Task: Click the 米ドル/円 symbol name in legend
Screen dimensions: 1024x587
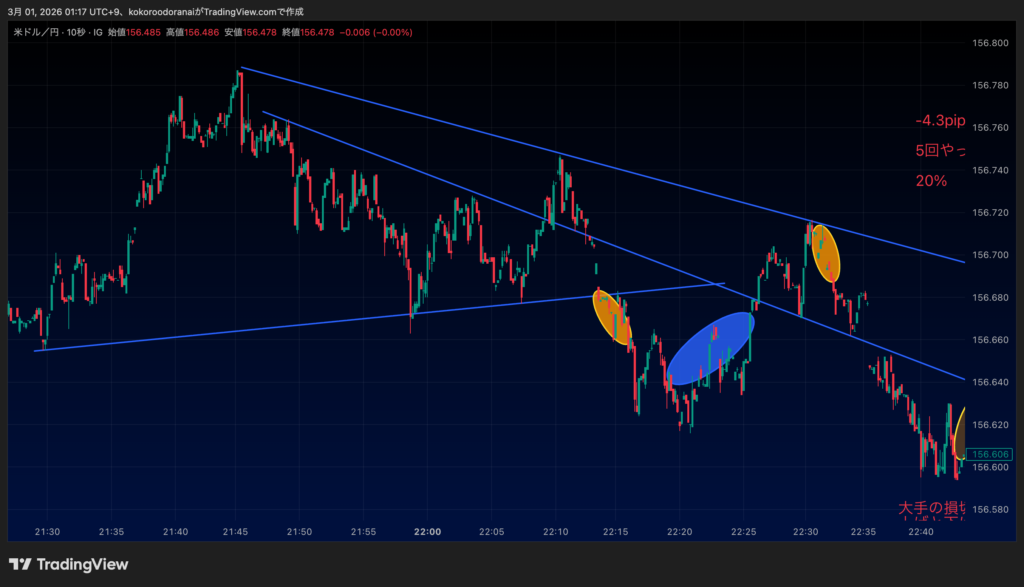Action: point(38,32)
